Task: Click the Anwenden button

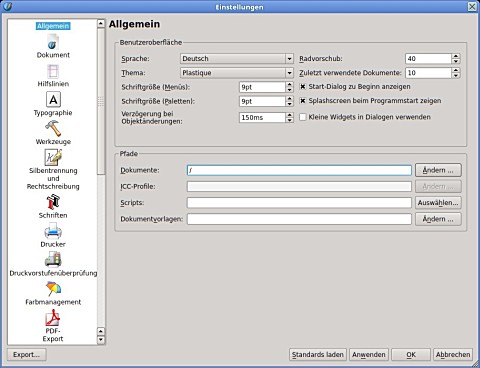Action: point(369,355)
